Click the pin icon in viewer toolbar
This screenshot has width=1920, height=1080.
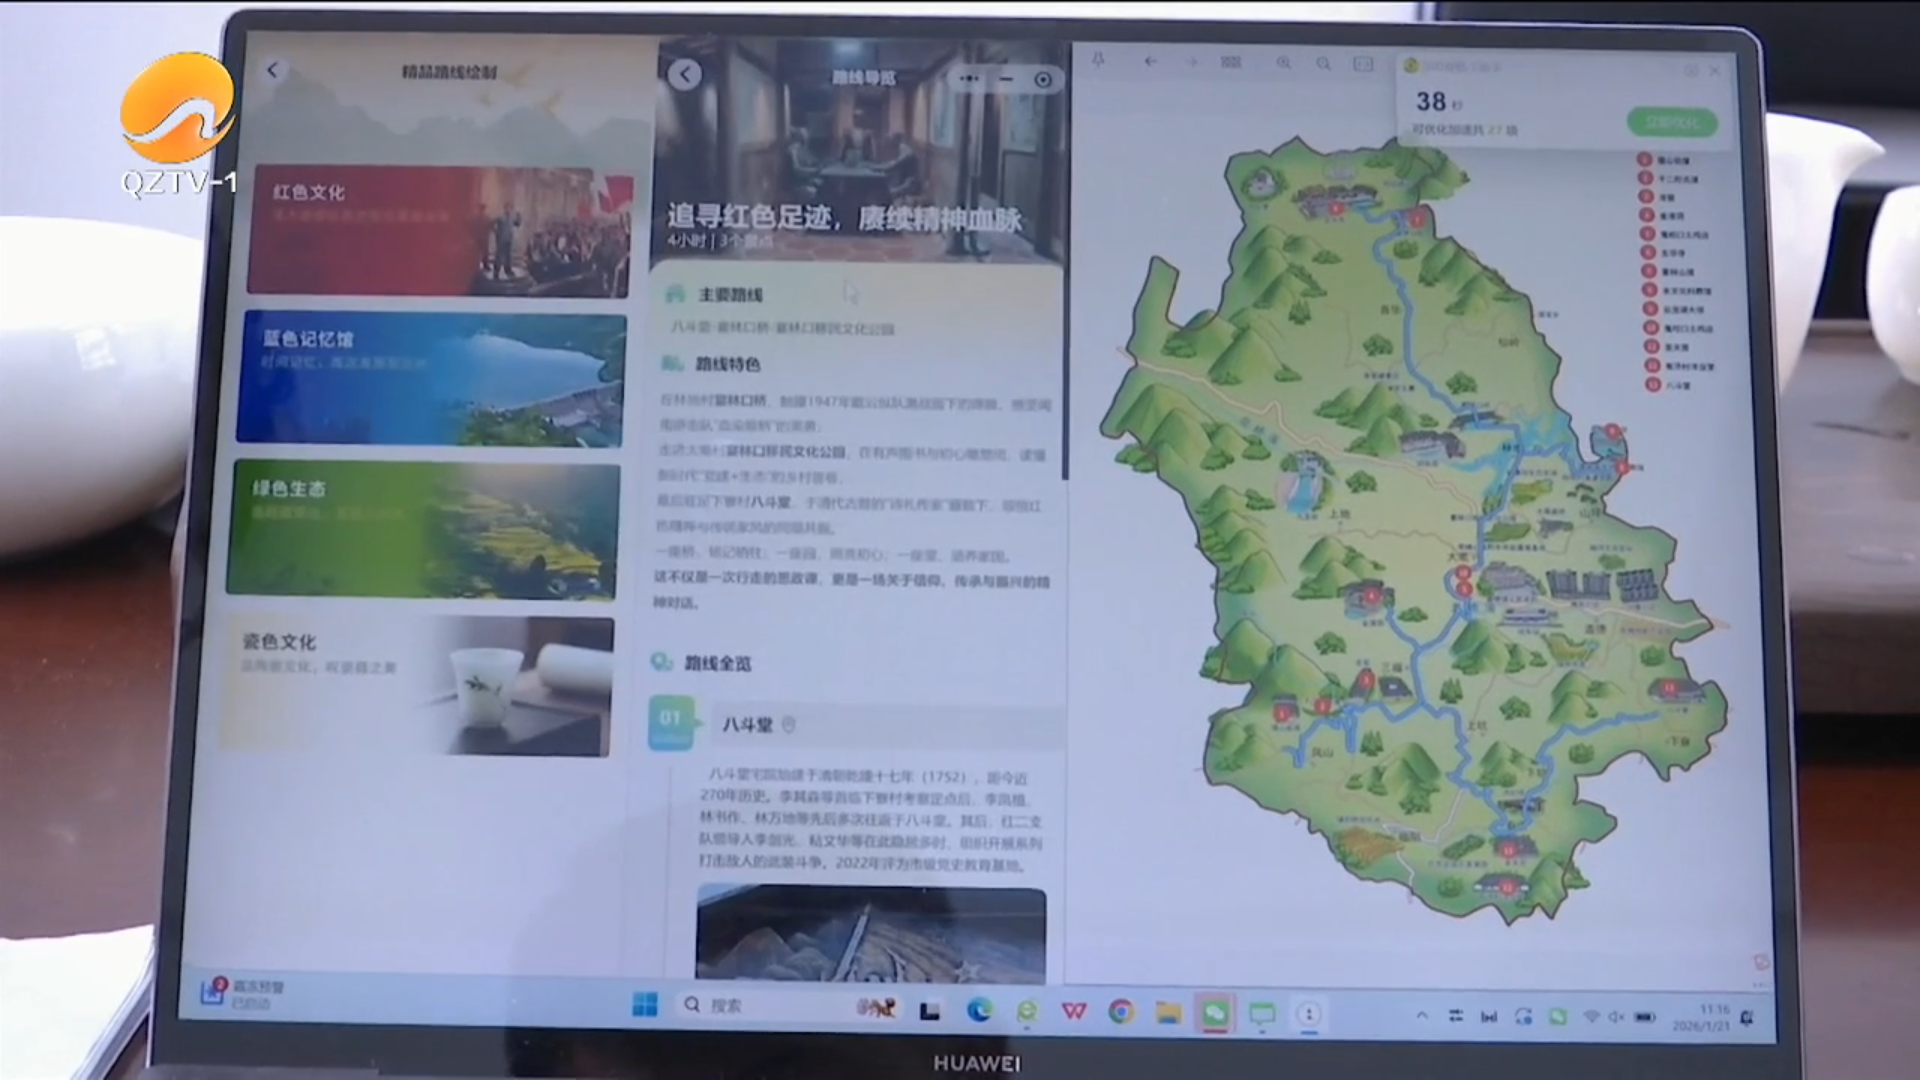[1098, 61]
